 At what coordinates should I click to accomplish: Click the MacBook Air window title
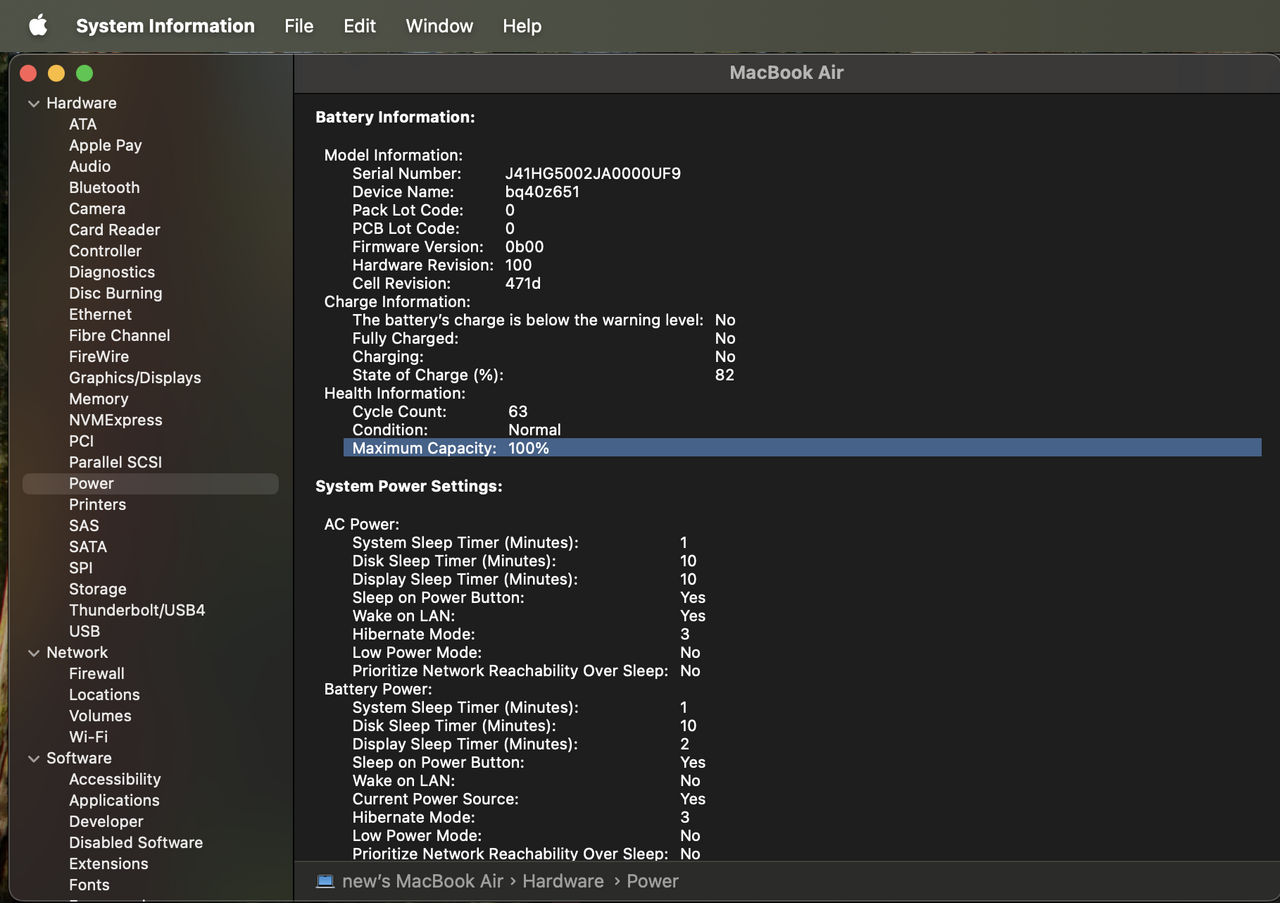pos(787,72)
